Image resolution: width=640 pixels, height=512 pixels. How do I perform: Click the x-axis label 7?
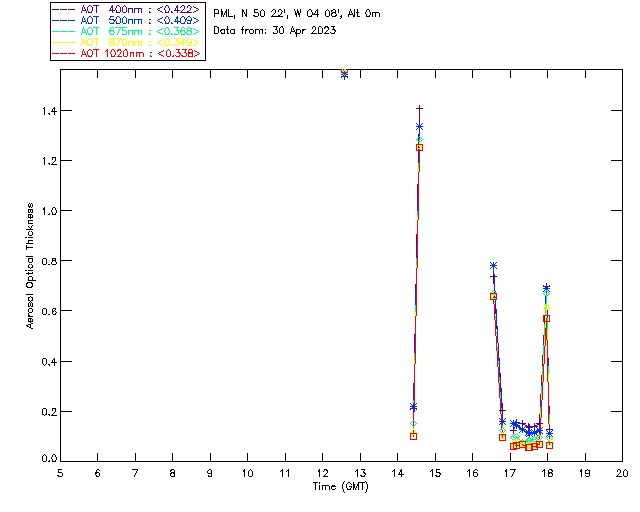pos(135,473)
